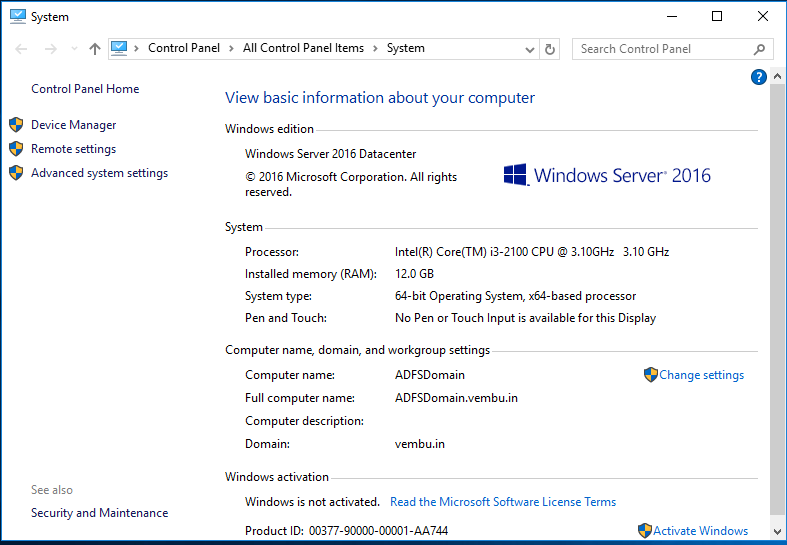Click the shield icon next to Activate Windows
This screenshot has width=787, height=545.
tap(644, 530)
